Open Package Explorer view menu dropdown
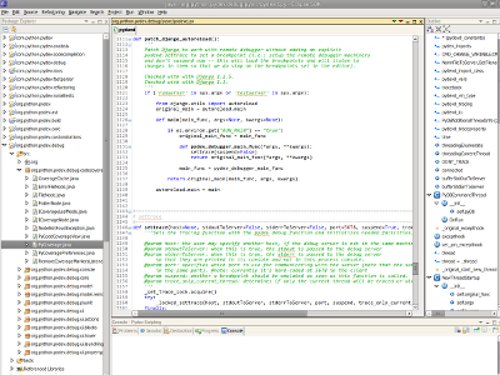 (86, 21)
